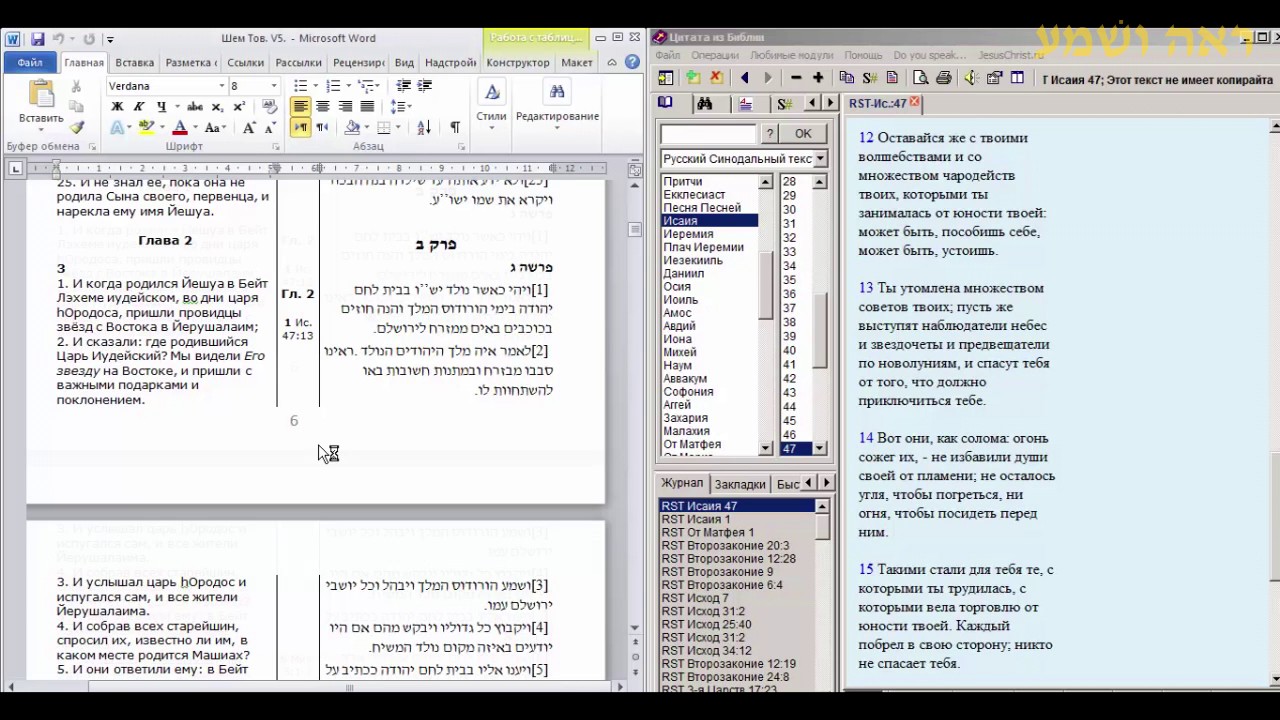Toggle bold formatting
Screen dimensions: 1280x720
click(x=117, y=106)
